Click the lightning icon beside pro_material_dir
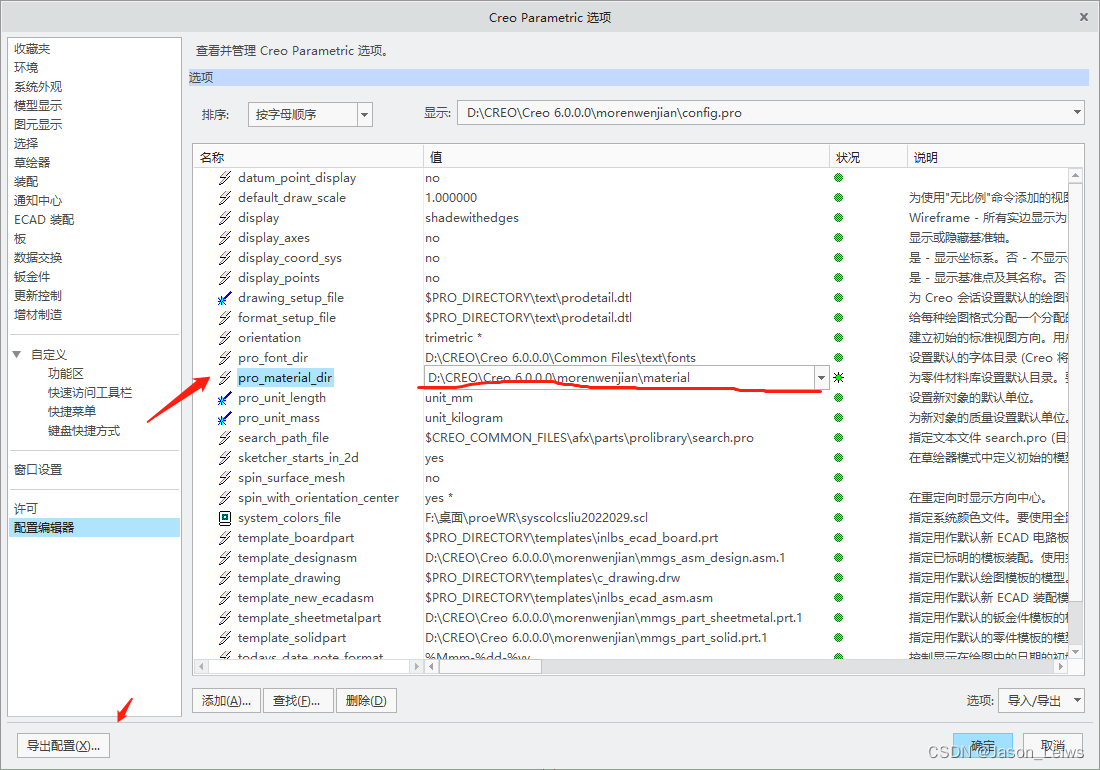1100x770 pixels. 224,377
